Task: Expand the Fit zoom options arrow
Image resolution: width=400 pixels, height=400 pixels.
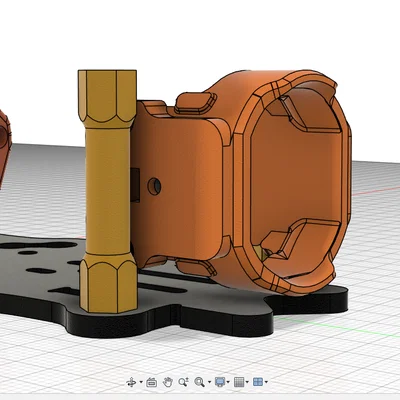Action: [x=209, y=382]
